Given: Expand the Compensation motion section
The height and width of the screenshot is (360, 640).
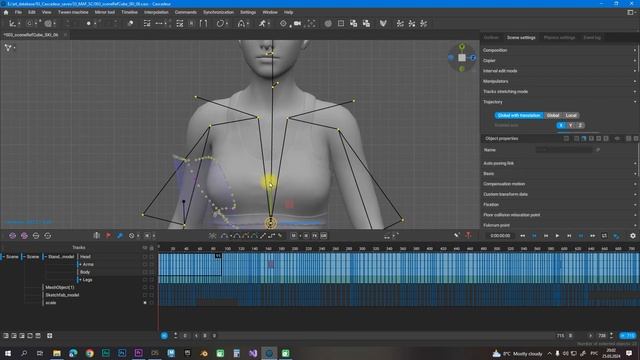Looking at the screenshot, I should click(559, 184).
